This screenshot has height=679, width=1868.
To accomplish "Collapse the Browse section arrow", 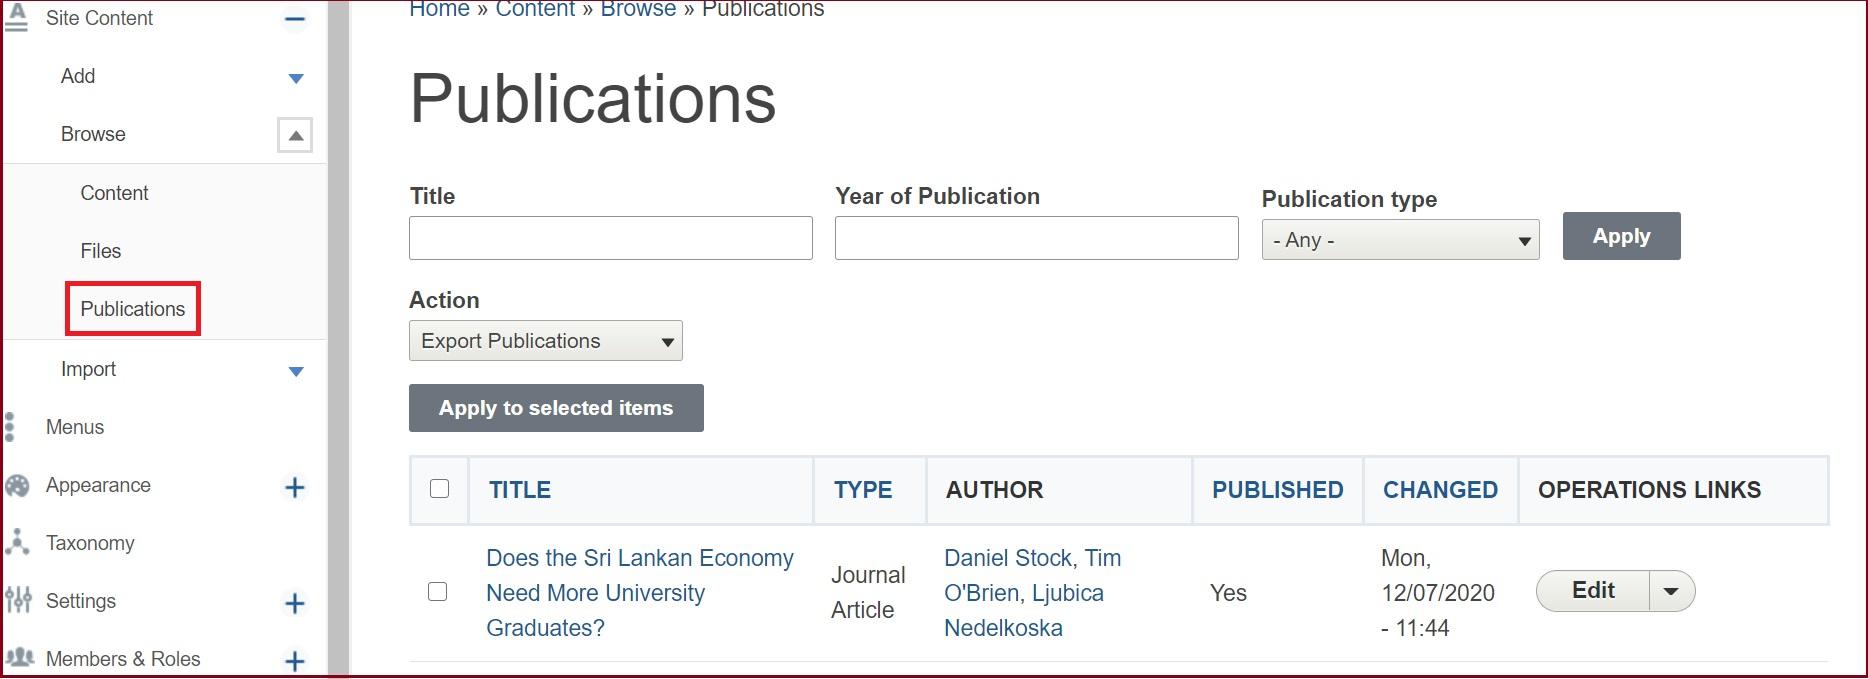I will click(x=295, y=135).
